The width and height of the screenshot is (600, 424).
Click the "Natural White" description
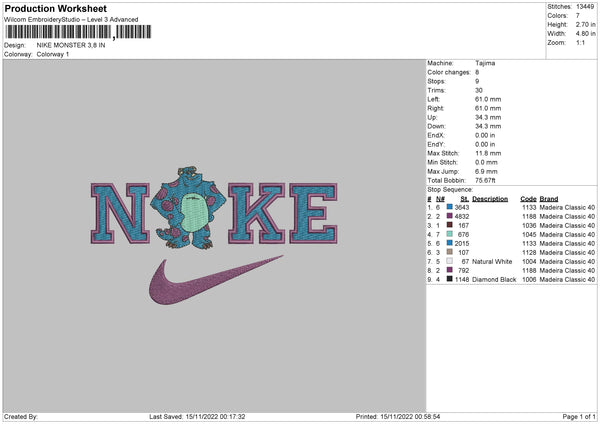492,261
